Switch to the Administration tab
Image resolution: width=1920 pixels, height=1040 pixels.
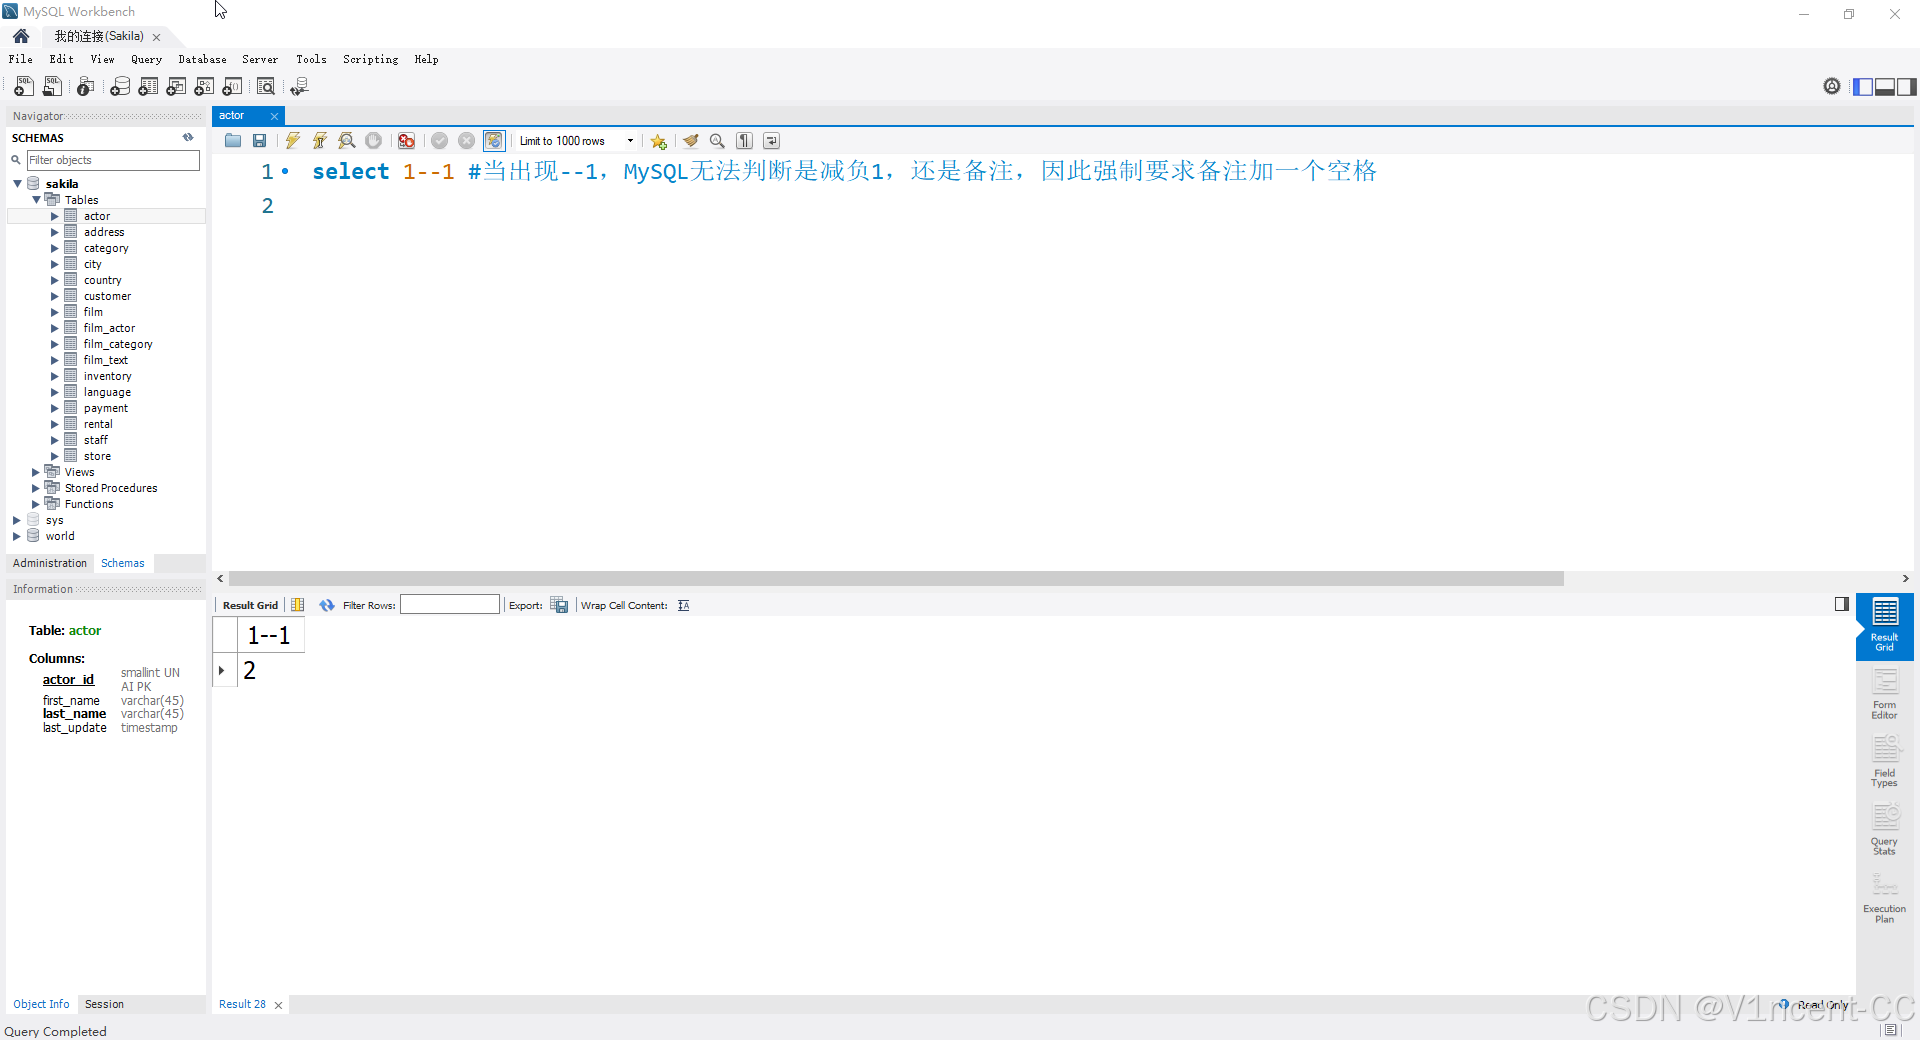(x=50, y=563)
